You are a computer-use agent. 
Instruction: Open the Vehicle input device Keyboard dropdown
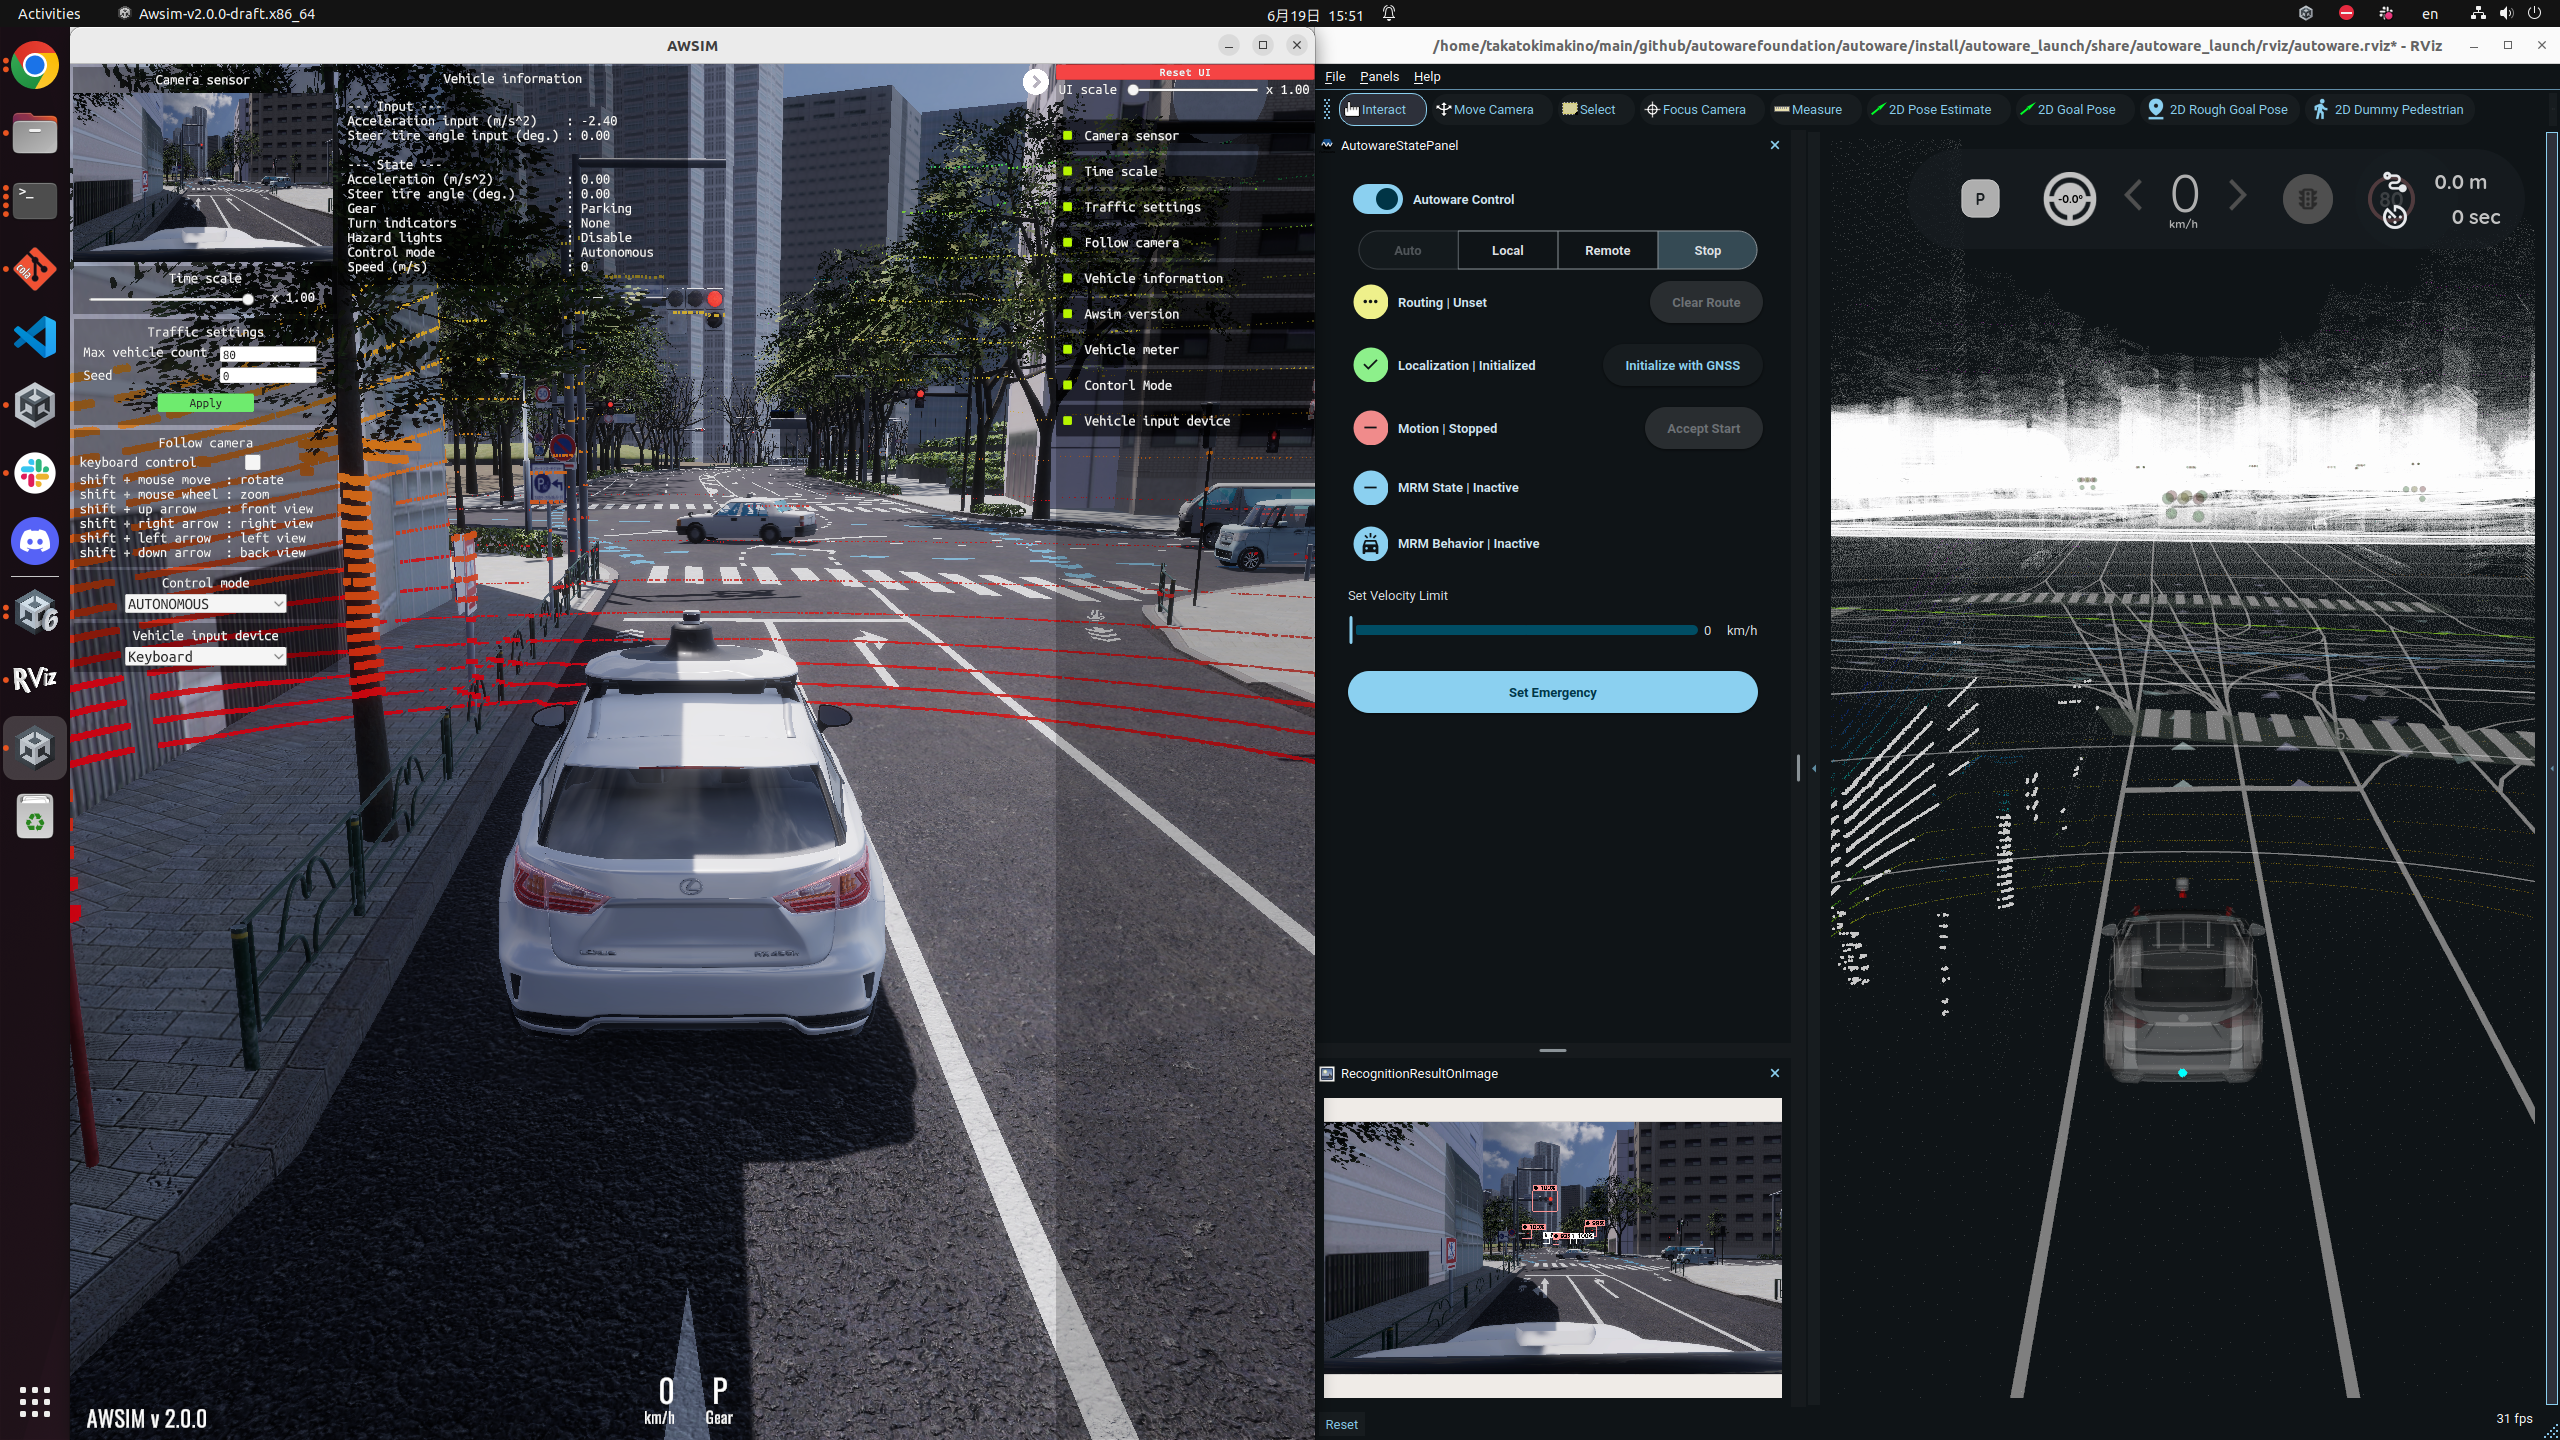point(205,657)
